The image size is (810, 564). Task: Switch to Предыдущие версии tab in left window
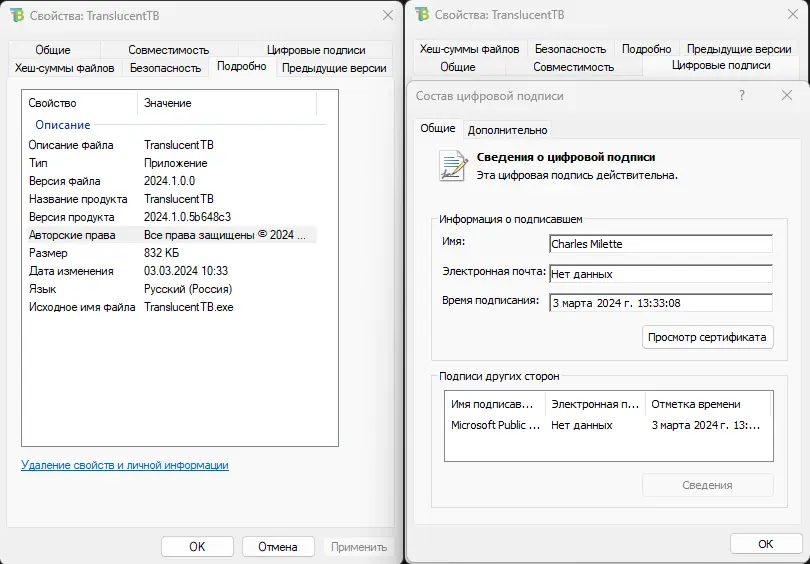tap(334, 68)
